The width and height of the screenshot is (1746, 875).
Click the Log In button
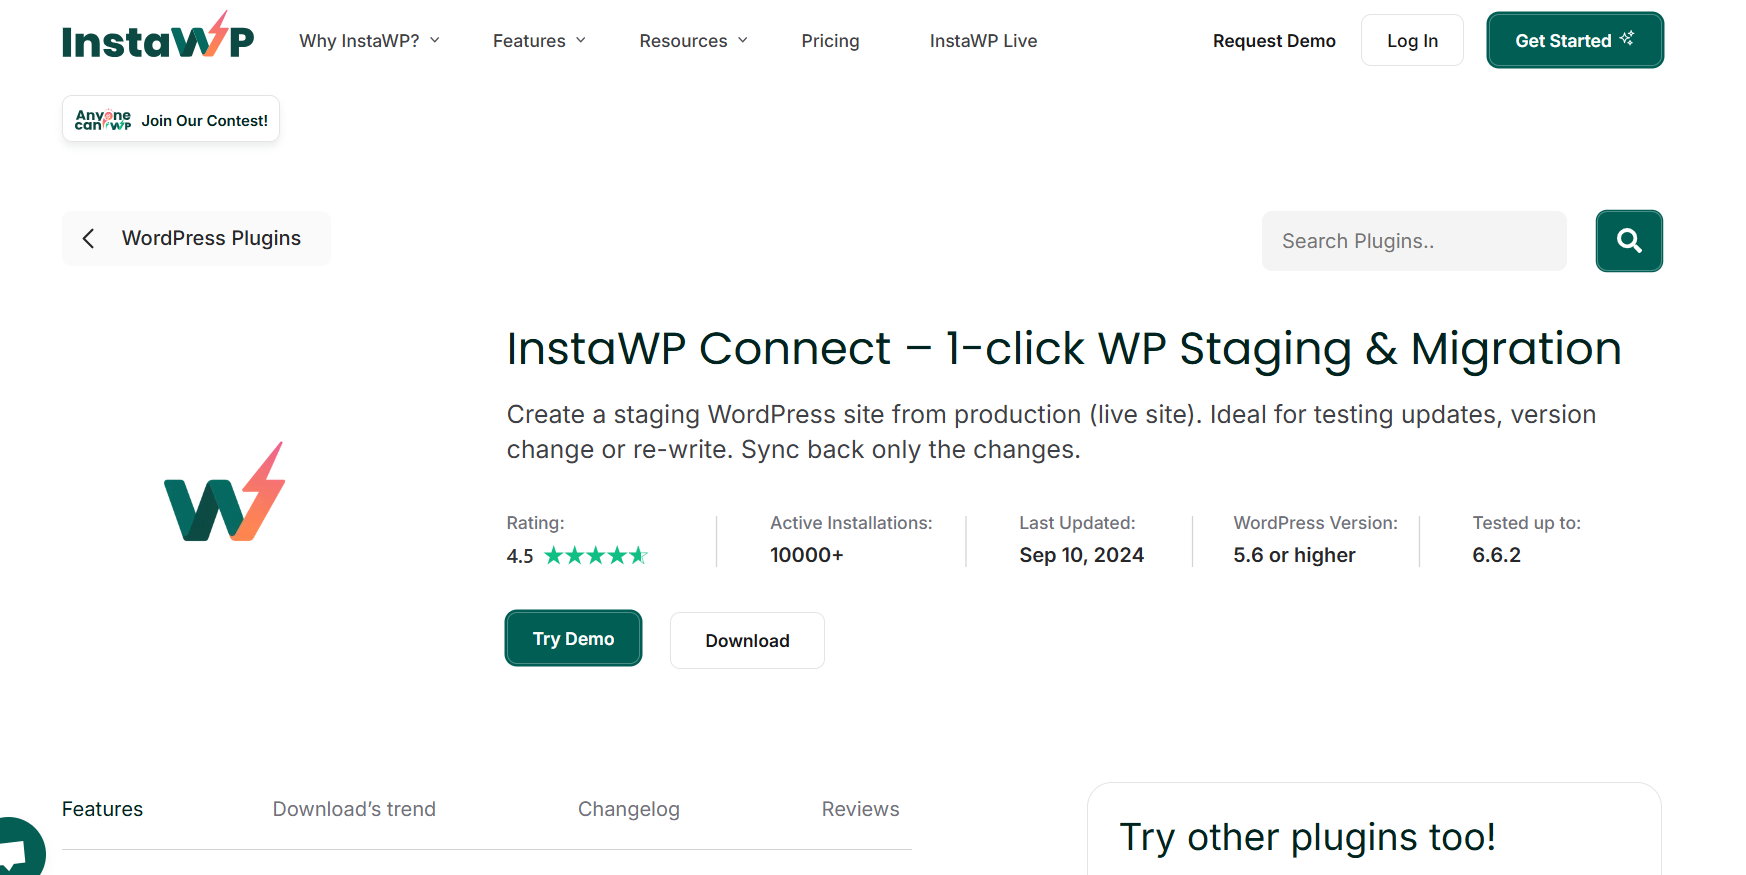coord(1412,40)
